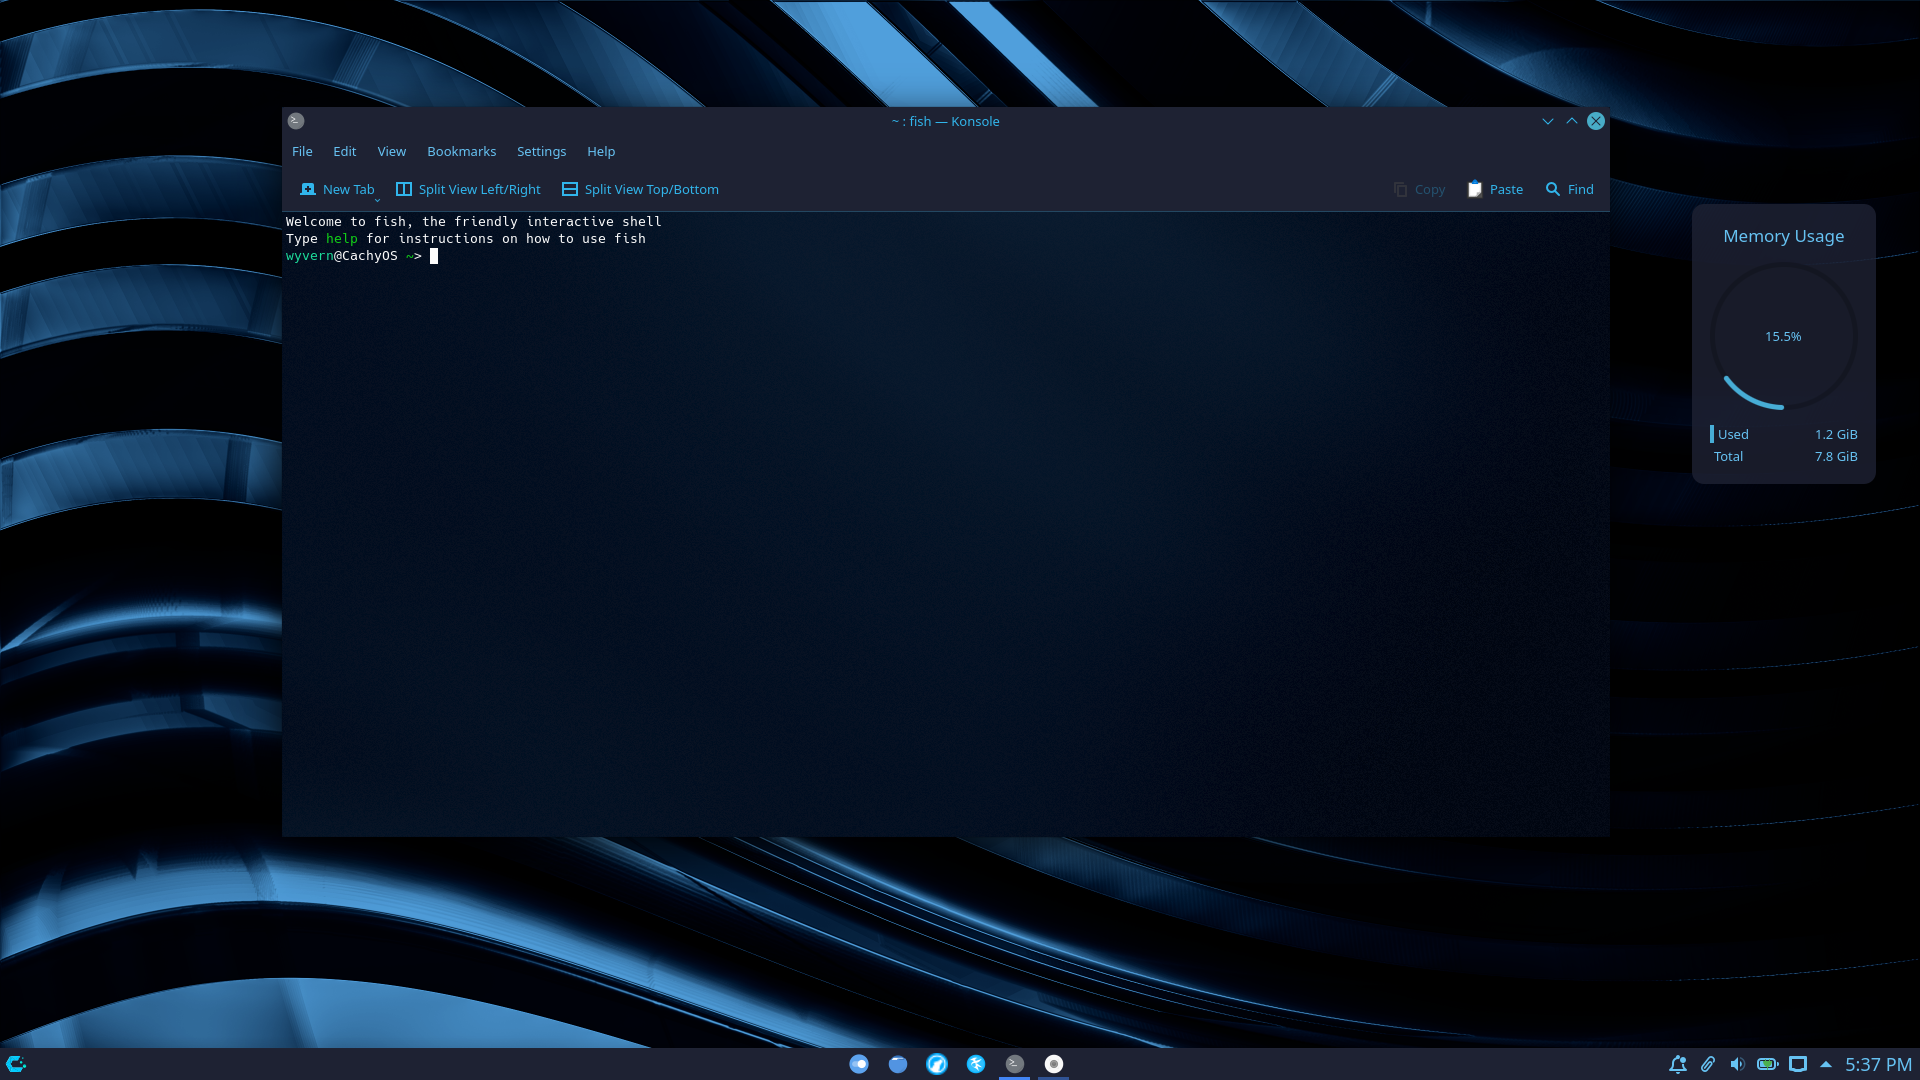Screen dimensions: 1920x1080
Task: Open the Settings menu in Konsole
Action: (x=541, y=151)
